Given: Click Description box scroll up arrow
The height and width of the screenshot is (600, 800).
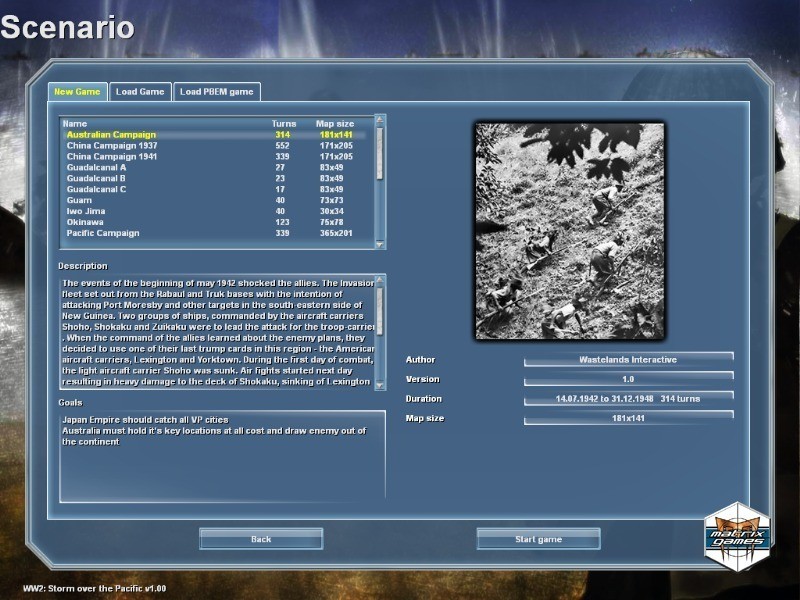Looking at the screenshot, I should click(379, 280).
